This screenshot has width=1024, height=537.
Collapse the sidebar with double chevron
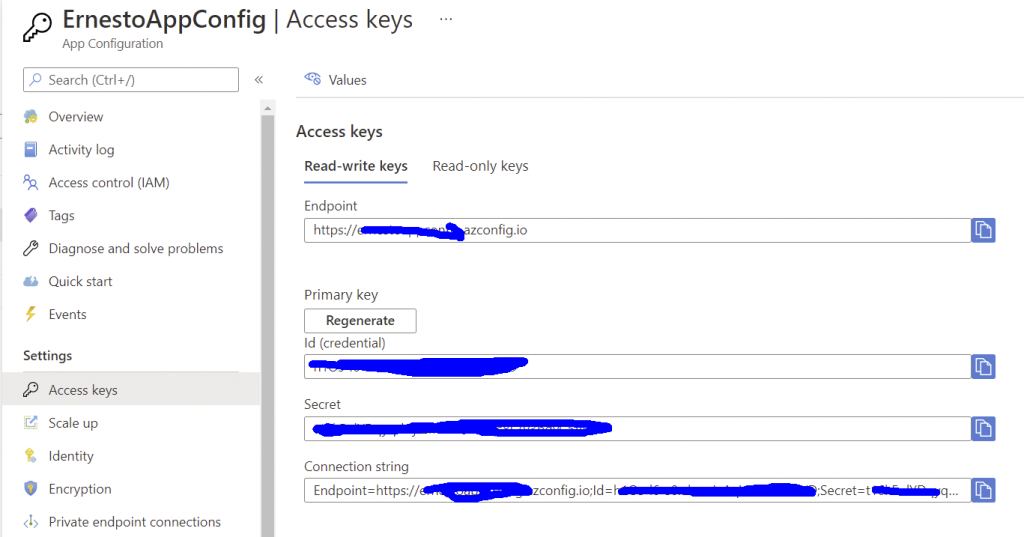click(259, 80)
